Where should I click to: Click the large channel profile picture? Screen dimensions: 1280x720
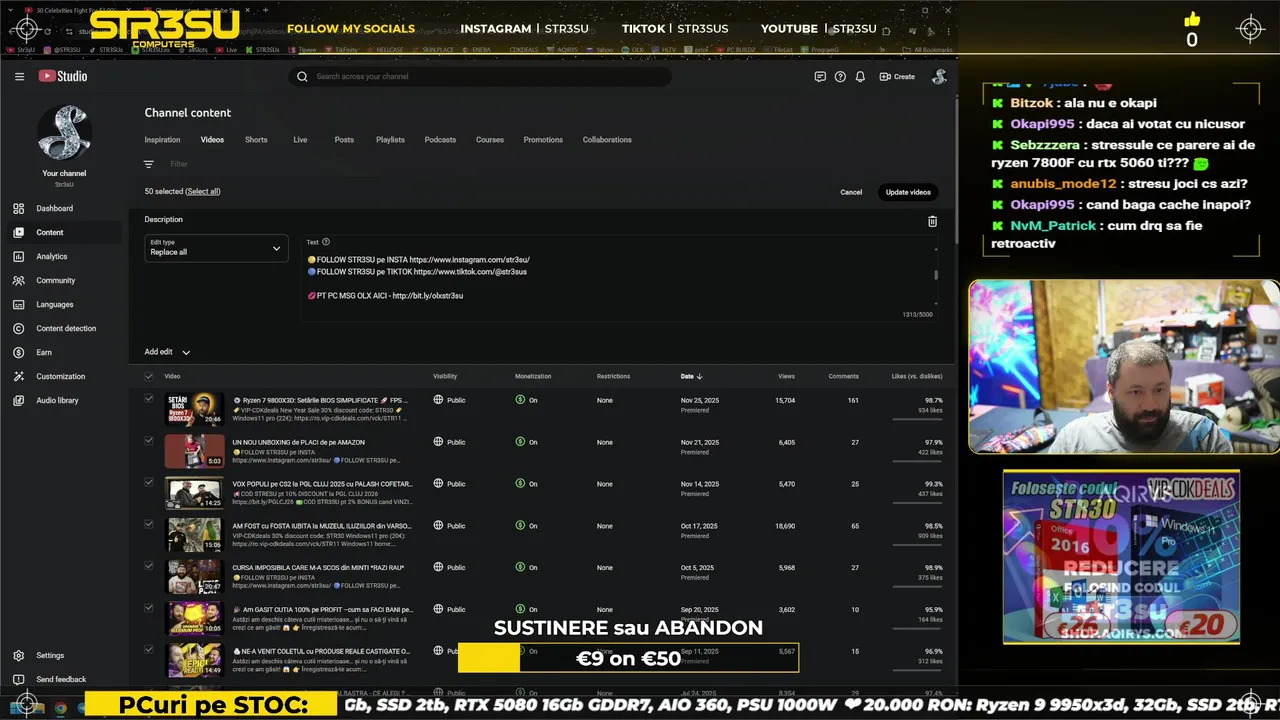point(64,133)
